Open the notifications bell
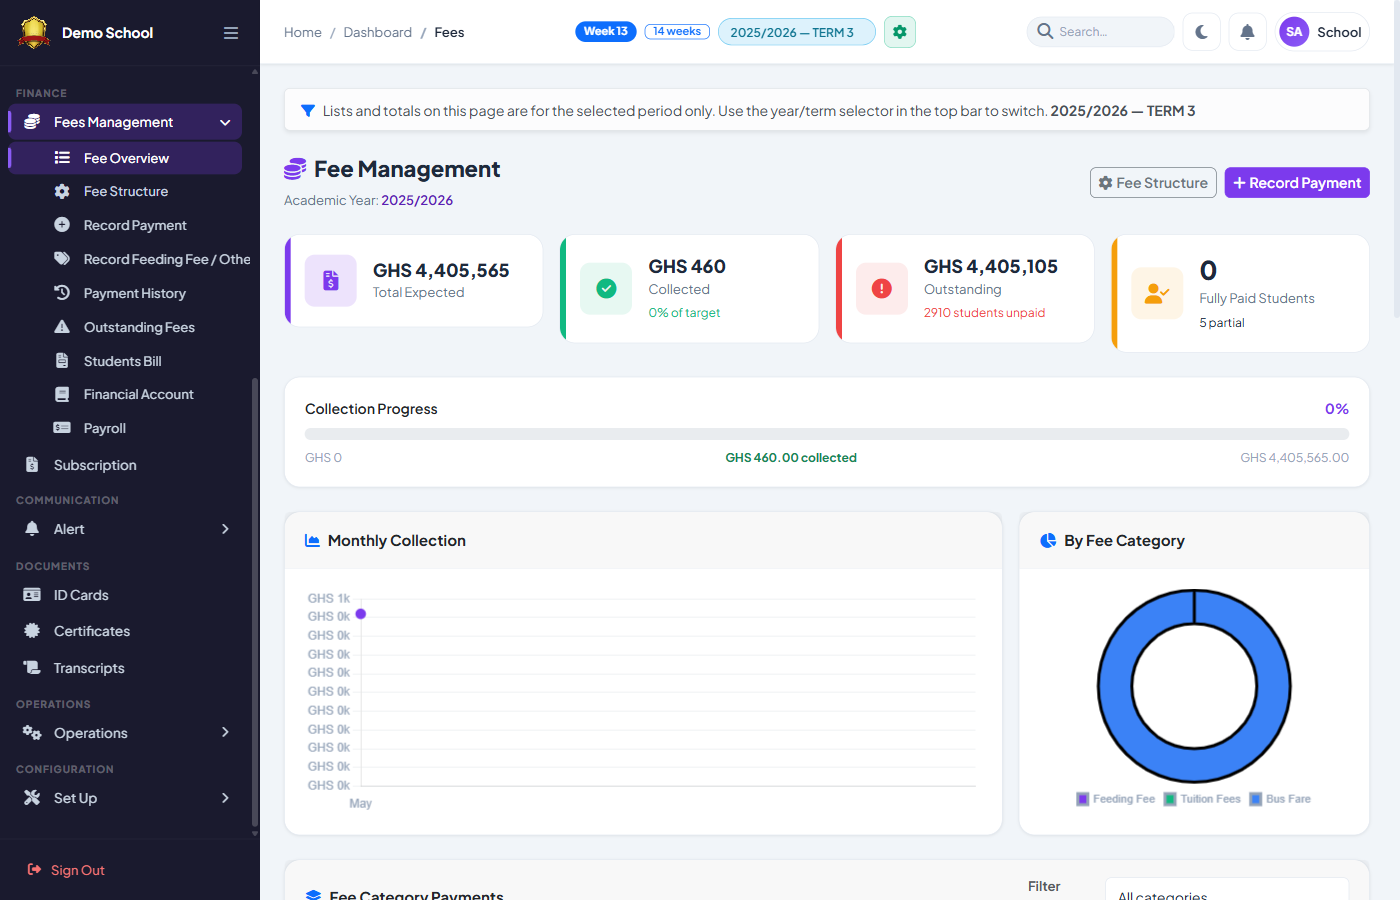The width and height of the screenshot is (1400, 900). [1247, 32]
